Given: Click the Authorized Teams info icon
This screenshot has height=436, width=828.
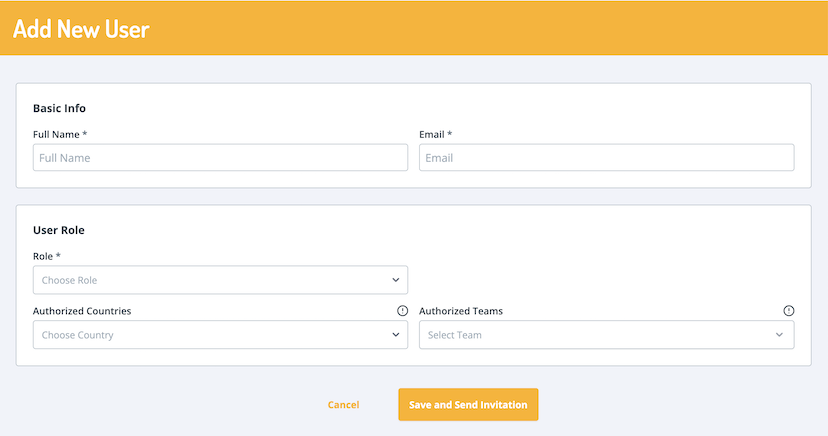Looking at the screenshot, I should point(788,311).
